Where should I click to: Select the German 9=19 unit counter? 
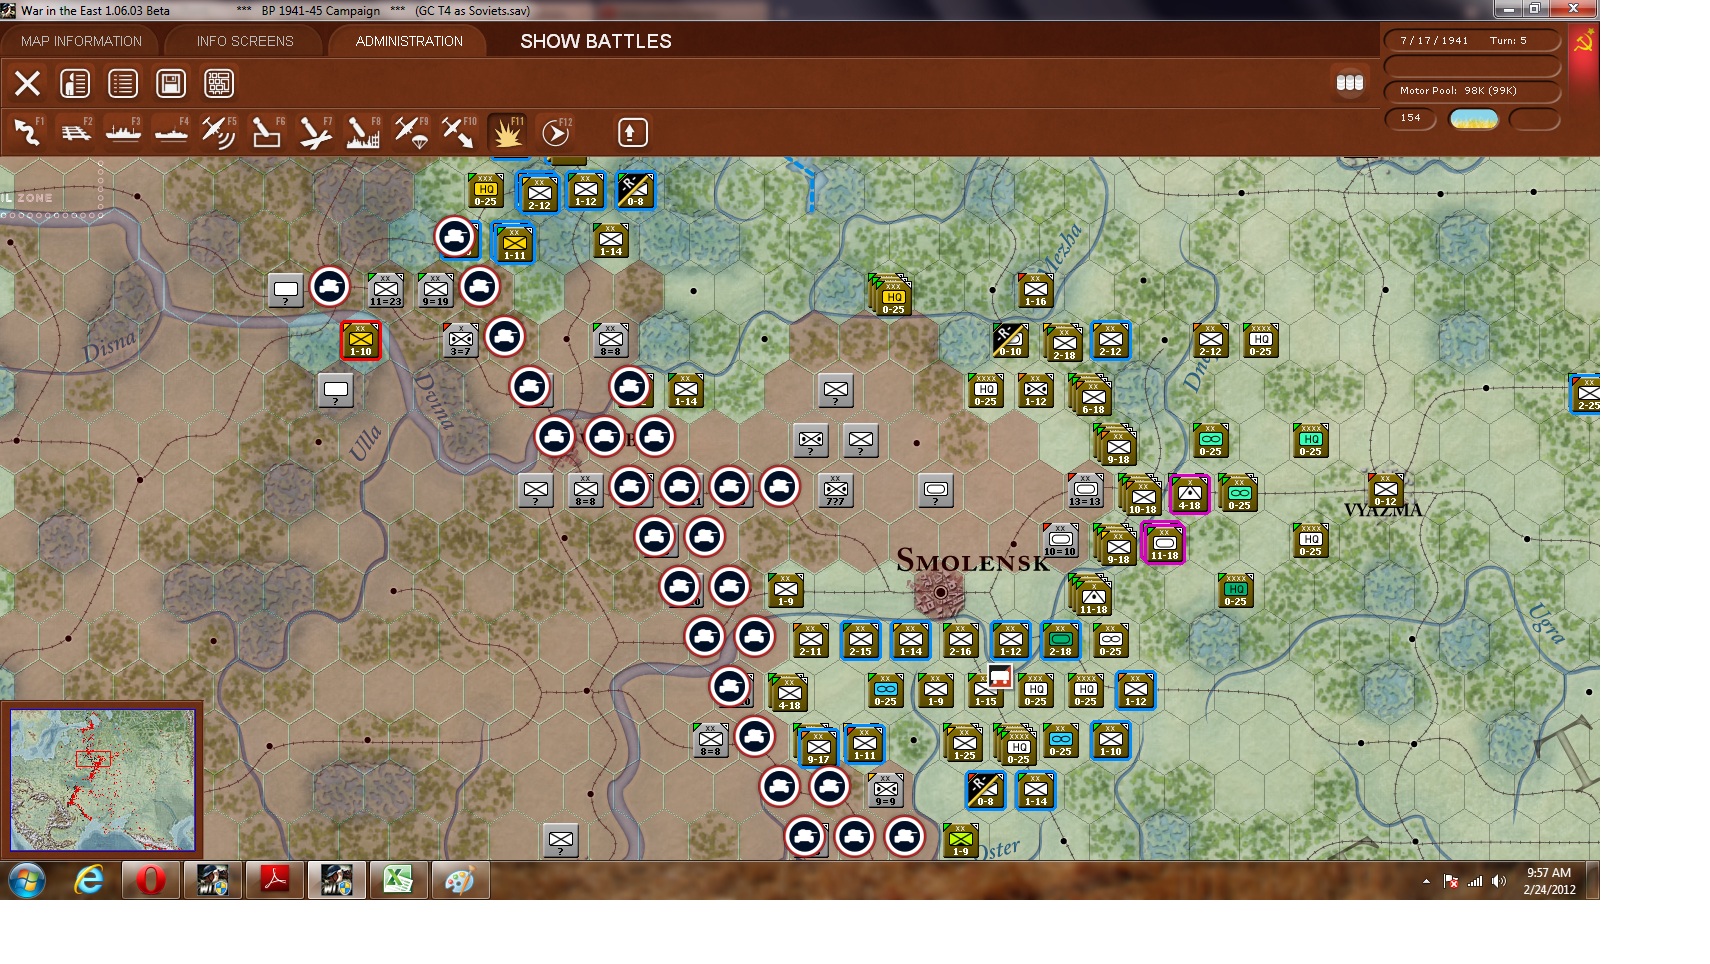(x=435, y=290)
